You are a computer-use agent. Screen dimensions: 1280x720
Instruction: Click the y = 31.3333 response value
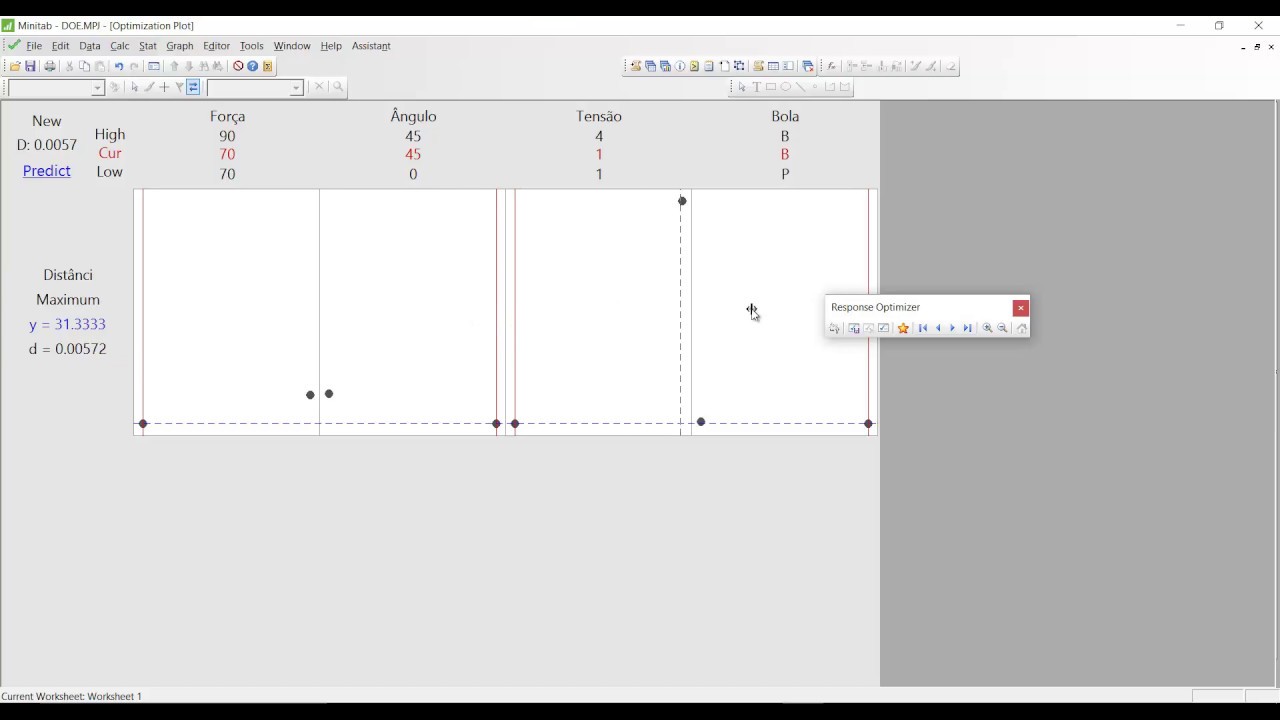(x=68, y=325)
